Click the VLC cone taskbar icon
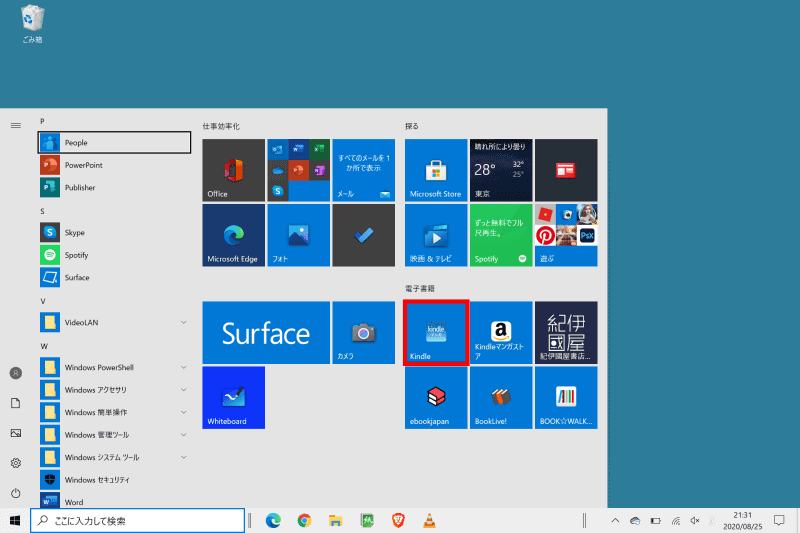 point(430,521)
